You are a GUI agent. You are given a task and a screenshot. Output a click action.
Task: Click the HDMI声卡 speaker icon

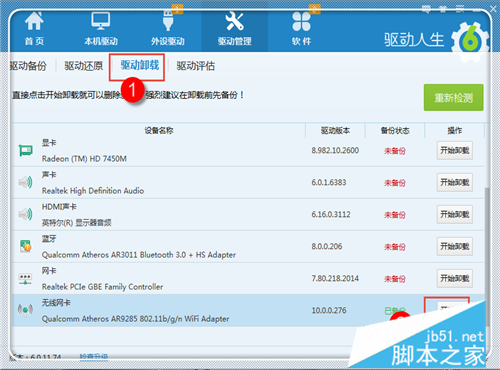coord(25,214)
